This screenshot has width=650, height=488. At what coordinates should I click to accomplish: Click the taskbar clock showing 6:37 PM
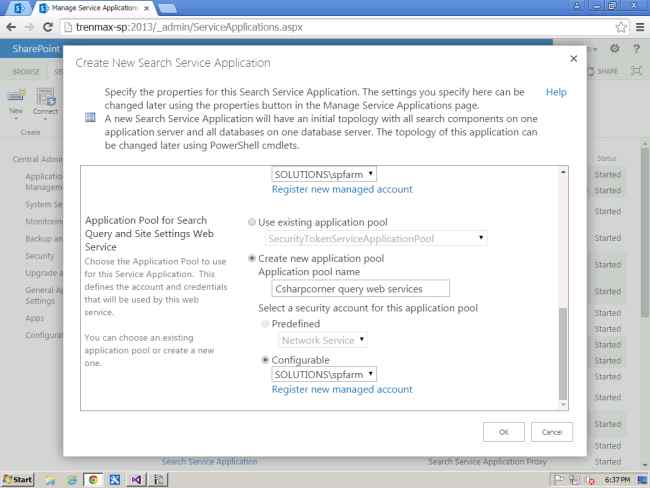[x=617, y=480]
